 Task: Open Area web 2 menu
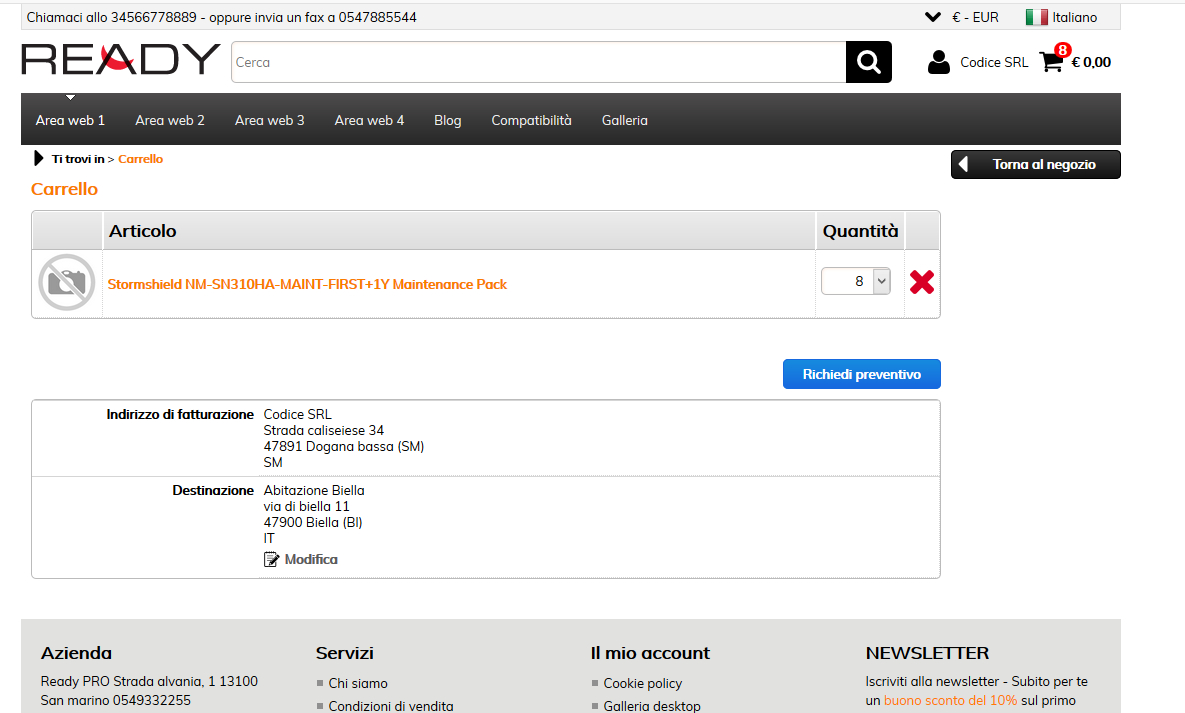tap(170, 120)
